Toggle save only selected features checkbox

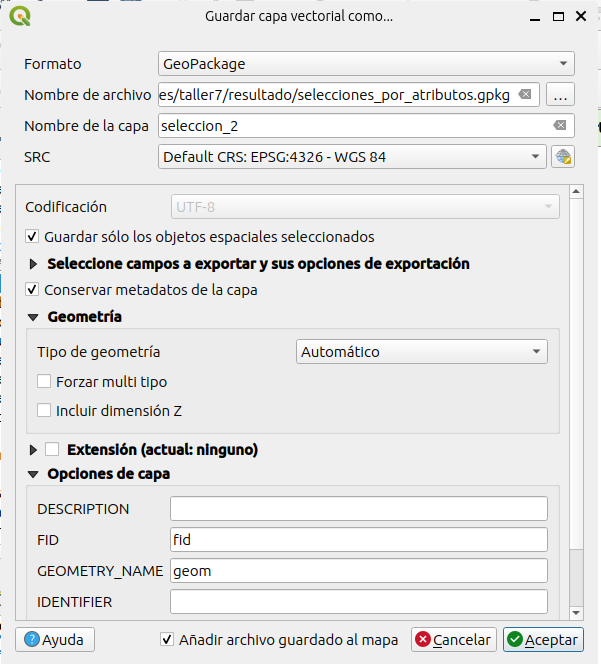33,237
